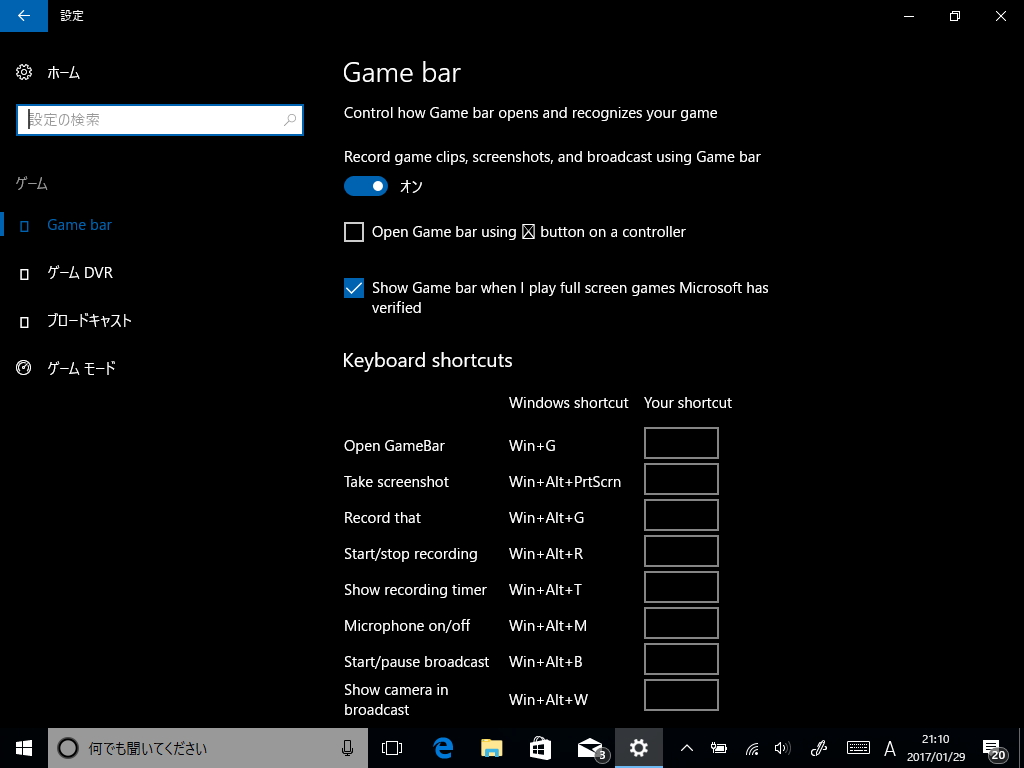Viewport: 1024px width, 768px height.
Task: Set custom shortcut for Take screenshot
Action: point(681,479)
